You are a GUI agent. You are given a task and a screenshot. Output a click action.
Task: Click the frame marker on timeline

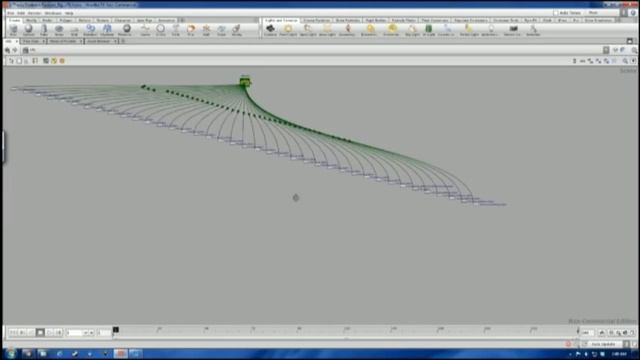tap(116, 330)
